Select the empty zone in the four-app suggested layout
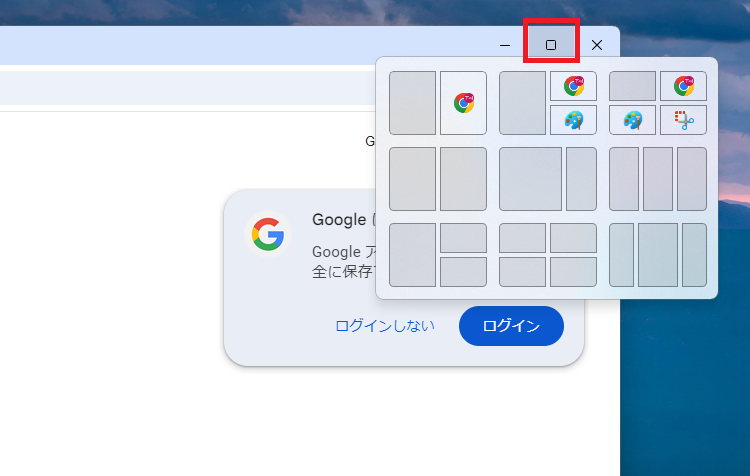Image resolution: width=750 pixels, height=476 pixels. pos(632,86)
